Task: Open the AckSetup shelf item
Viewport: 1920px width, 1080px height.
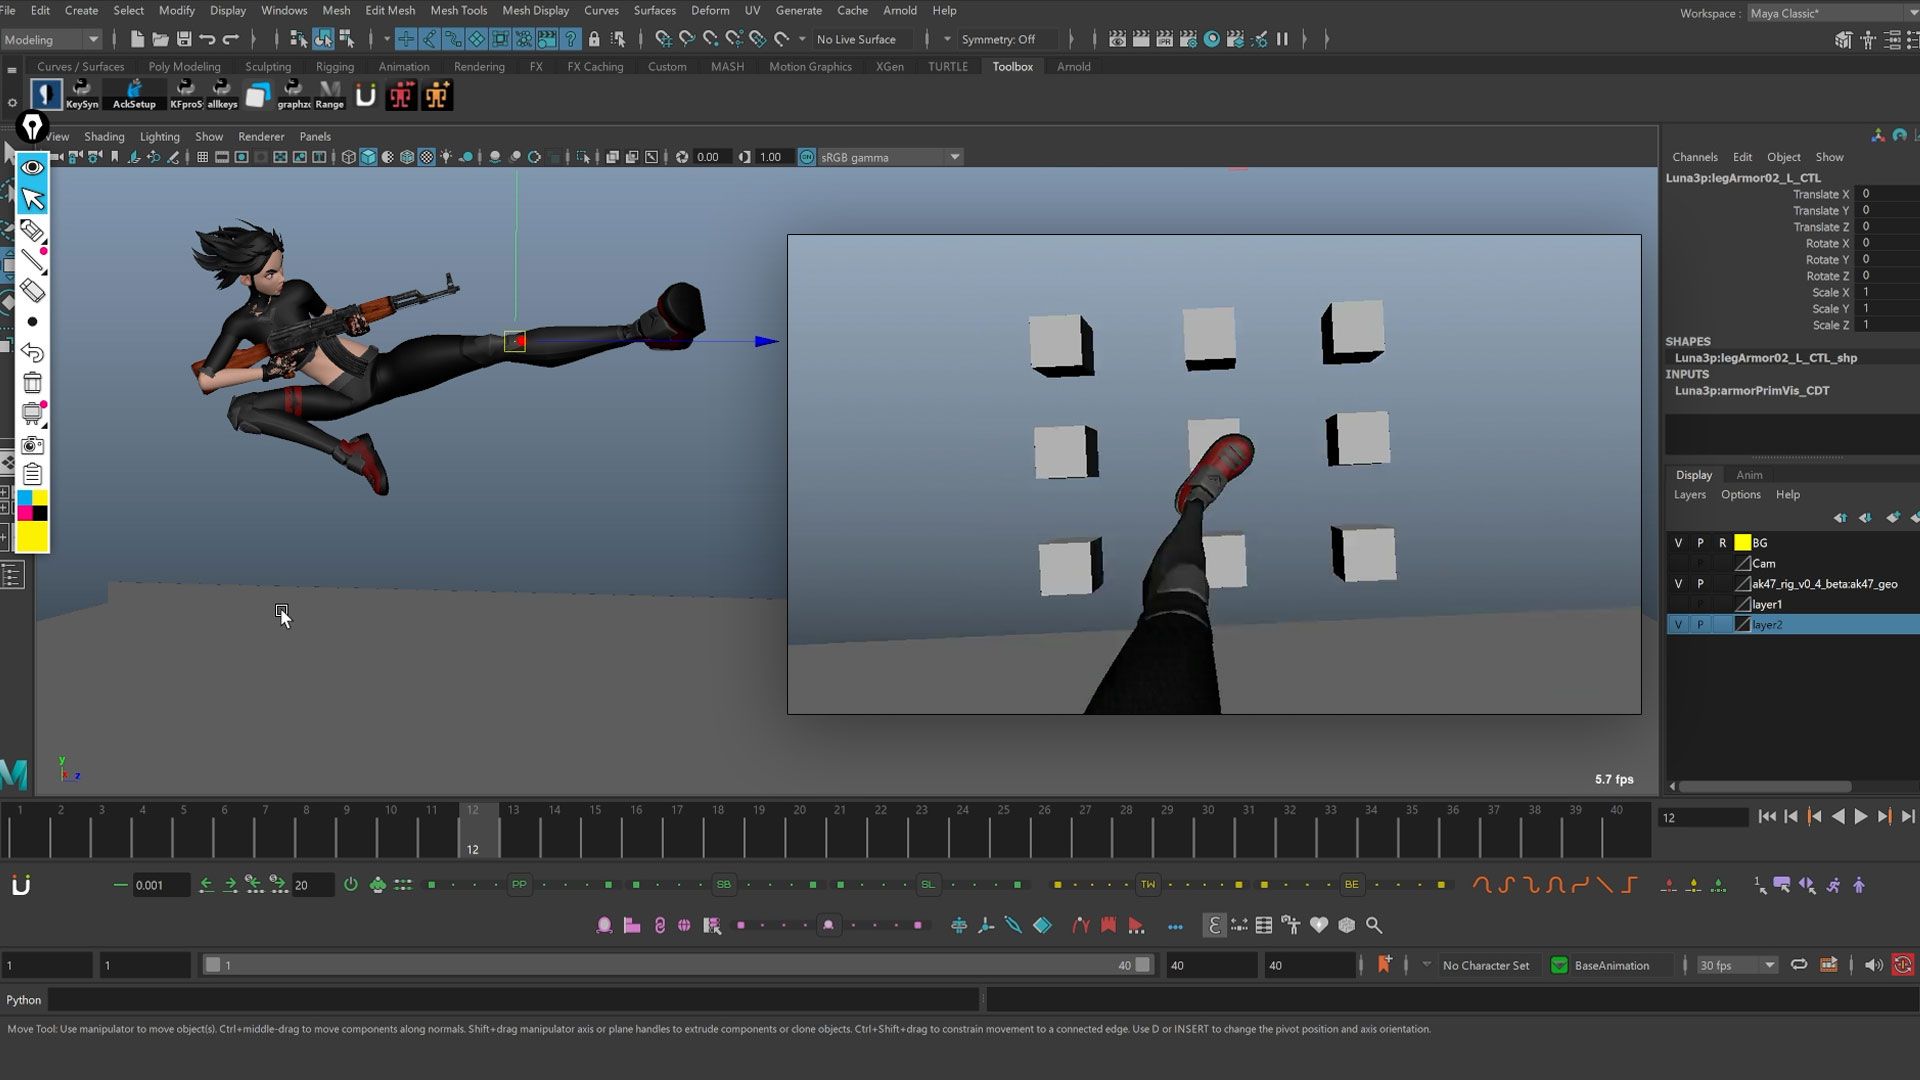Action: click(x=133, y=95)
